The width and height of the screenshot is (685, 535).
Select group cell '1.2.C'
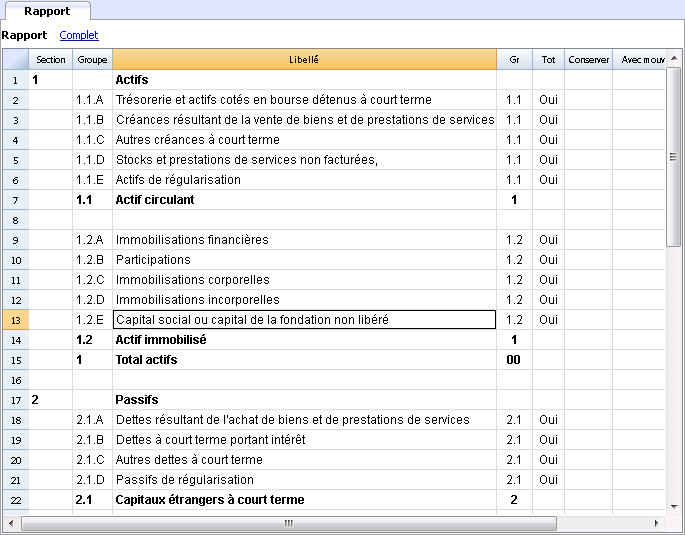(92, 280)
